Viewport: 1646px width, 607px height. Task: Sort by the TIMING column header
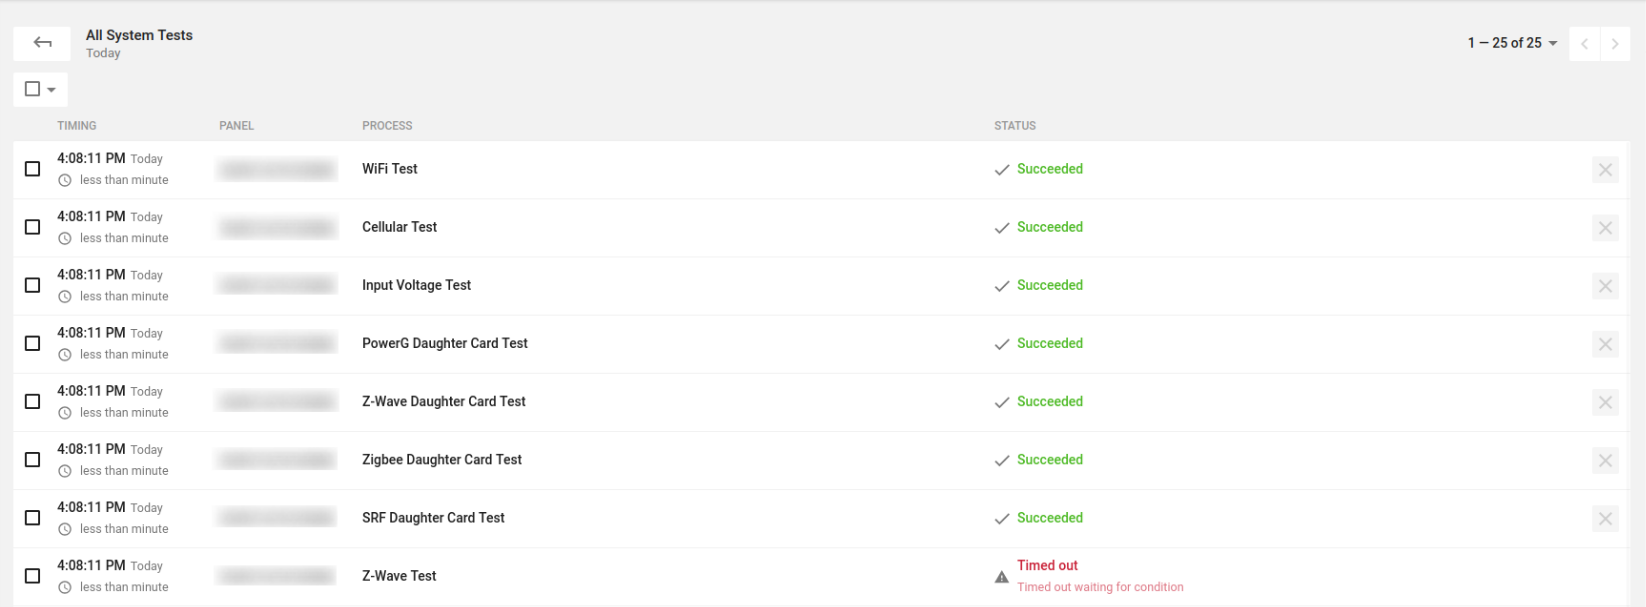(x=77, y=125)
